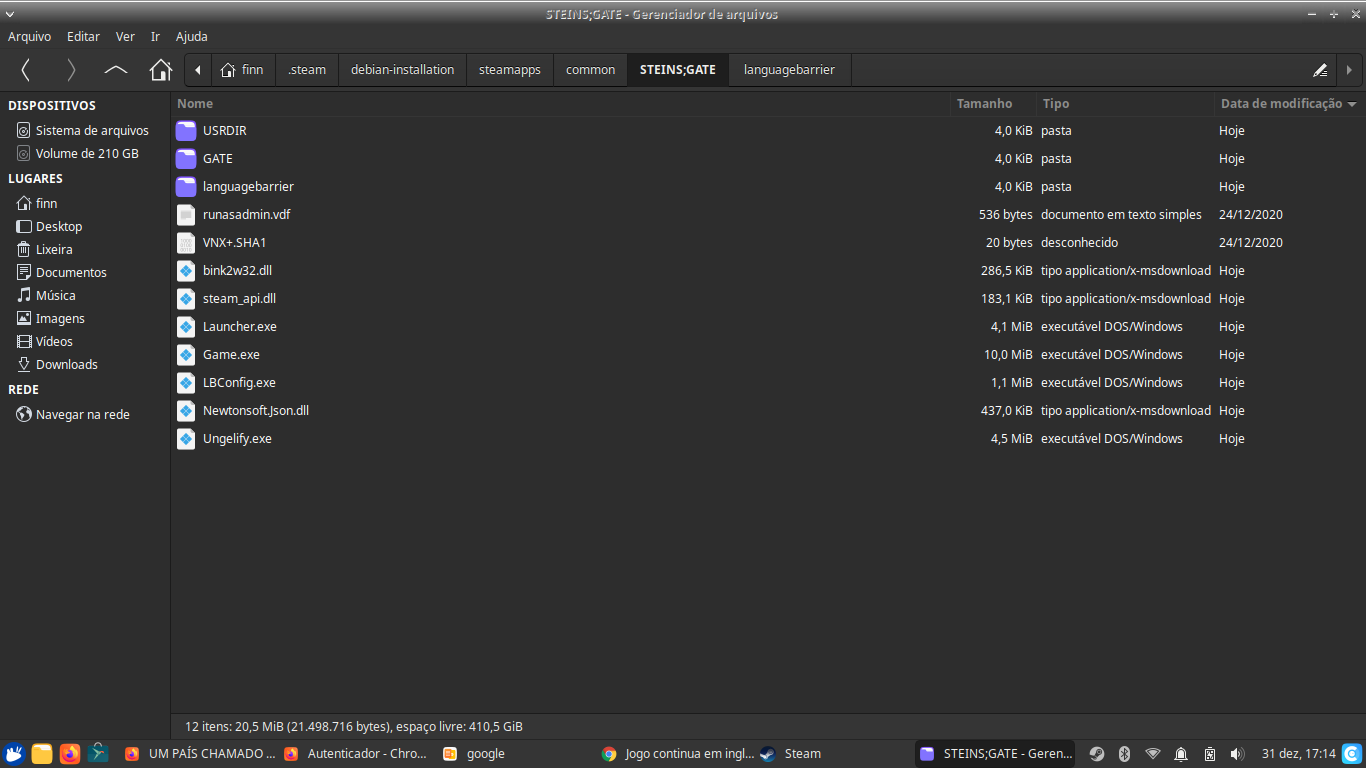The image size is (1366, 768).
Task: Select the STEINS;GATE path segment
Action: pyautogui.click(x=678, y=70)
